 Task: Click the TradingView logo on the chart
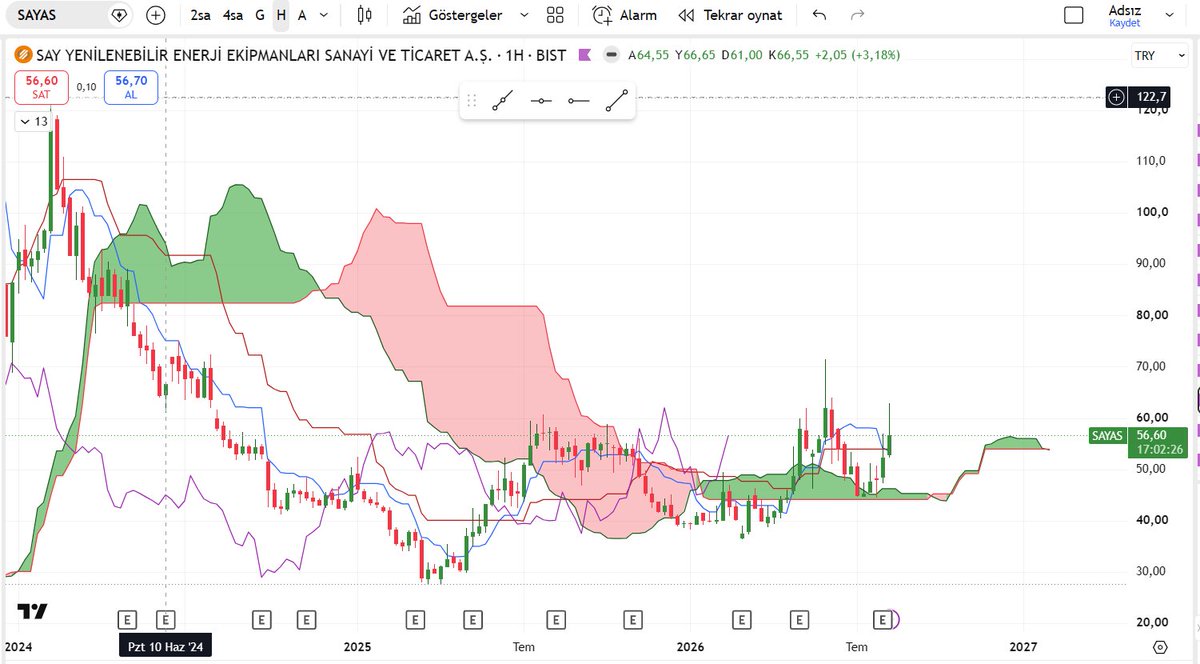[32, 611]
